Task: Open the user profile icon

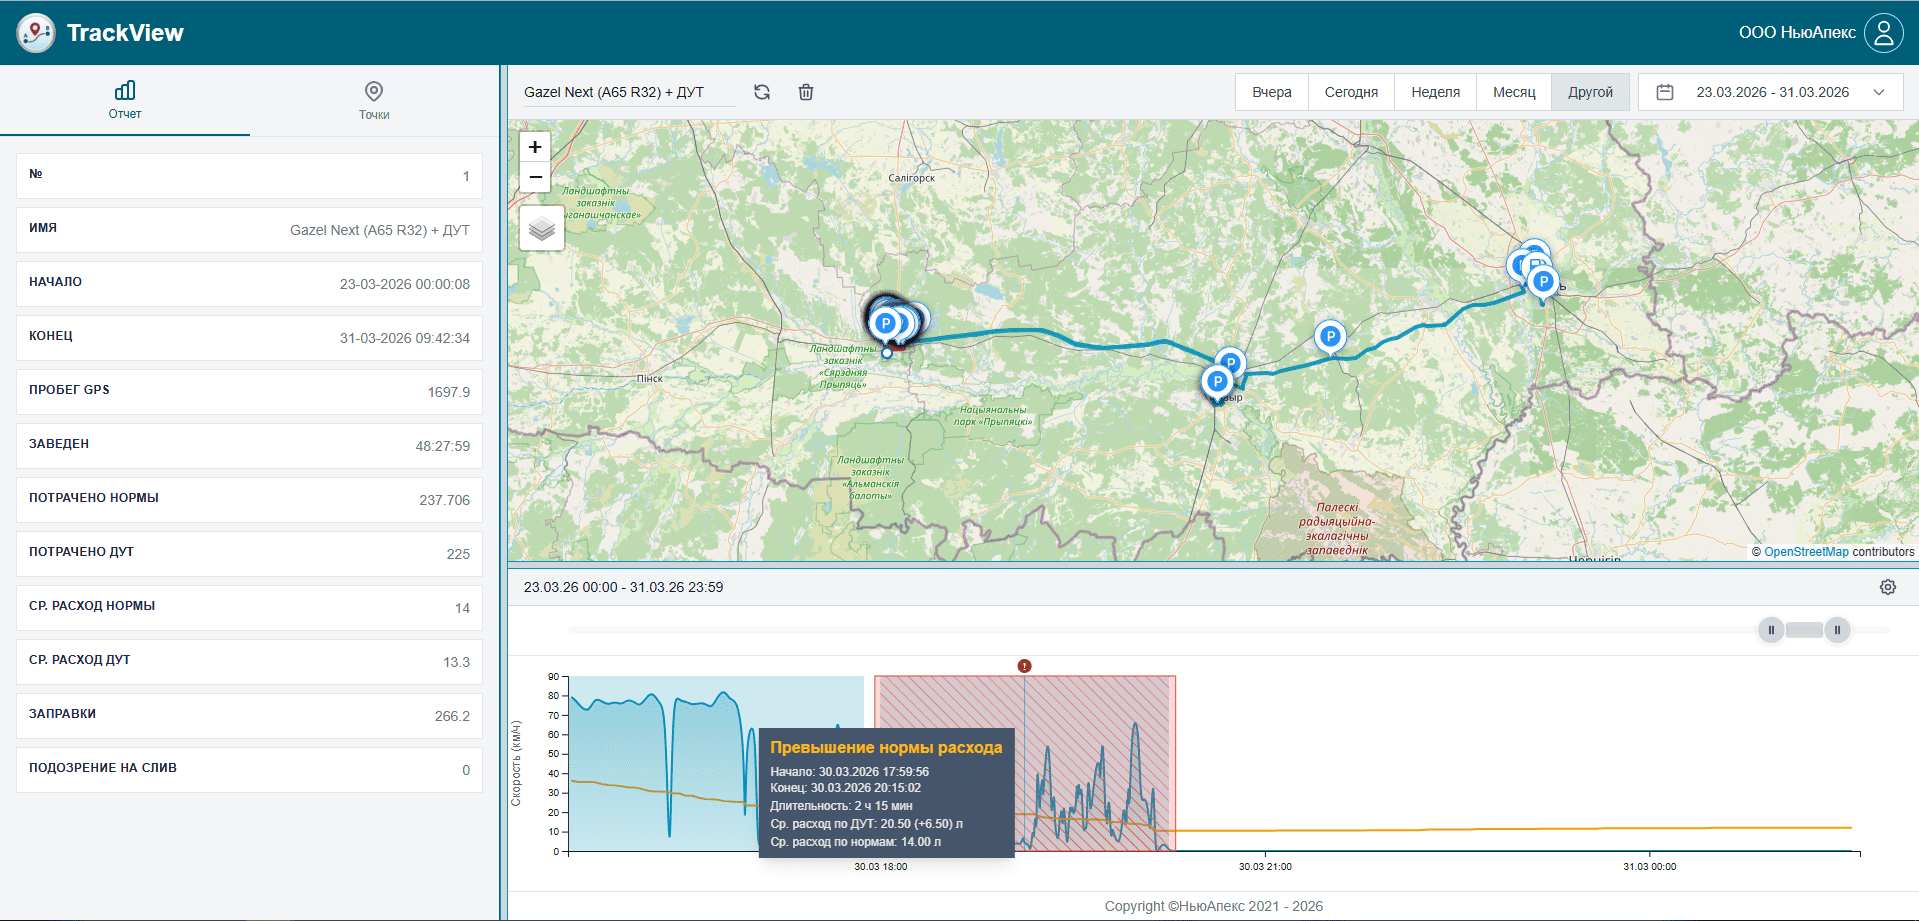Action: click(1883, 33)
